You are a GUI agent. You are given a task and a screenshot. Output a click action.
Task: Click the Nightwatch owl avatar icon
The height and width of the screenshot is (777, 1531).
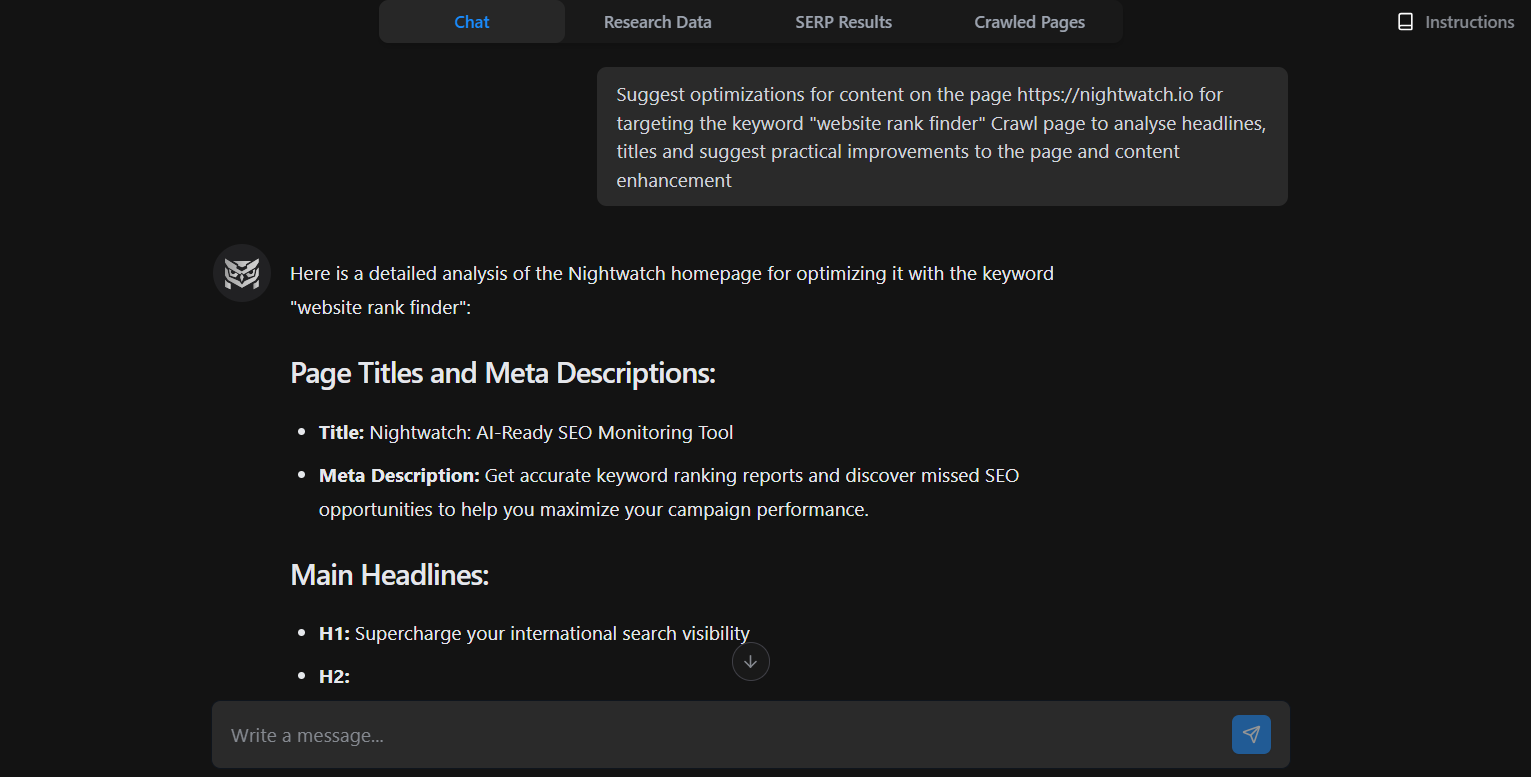[242, 273]
